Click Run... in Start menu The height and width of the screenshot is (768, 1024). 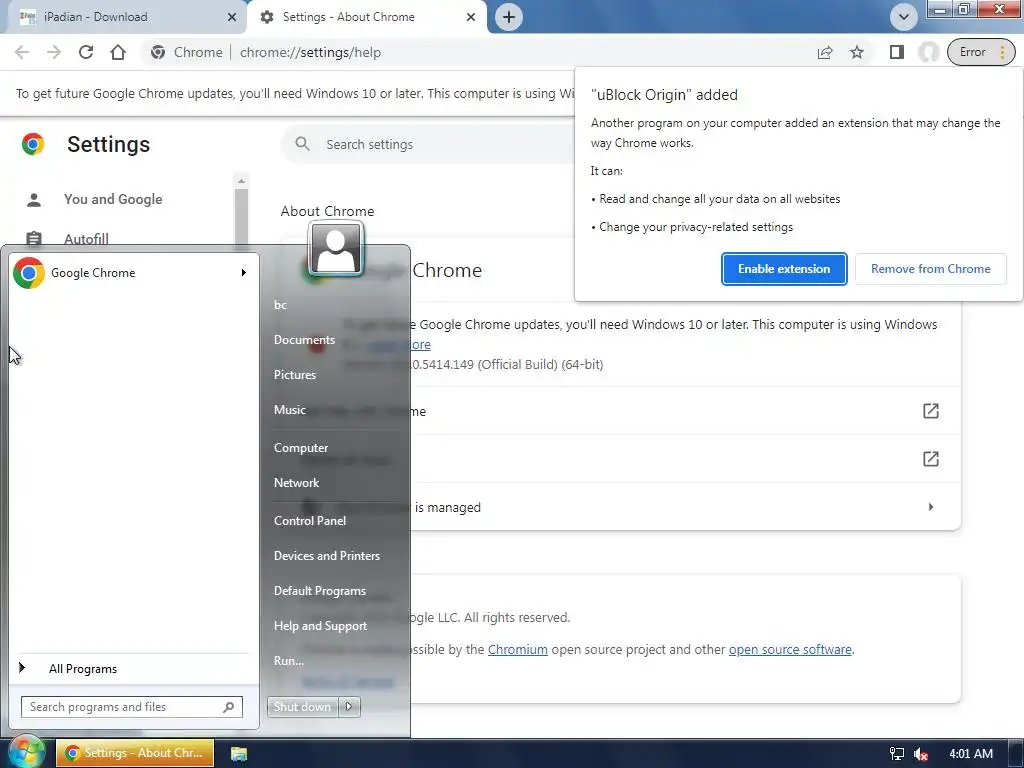(x=289, y=661)
